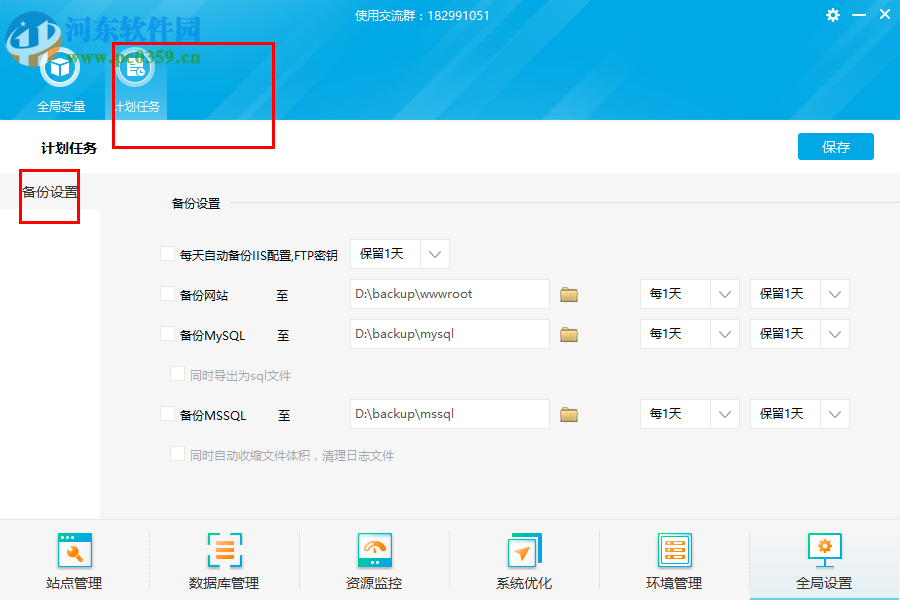Click the 备份设置 section heading
This screenshot has height=600, width=900.
(196, 203)
